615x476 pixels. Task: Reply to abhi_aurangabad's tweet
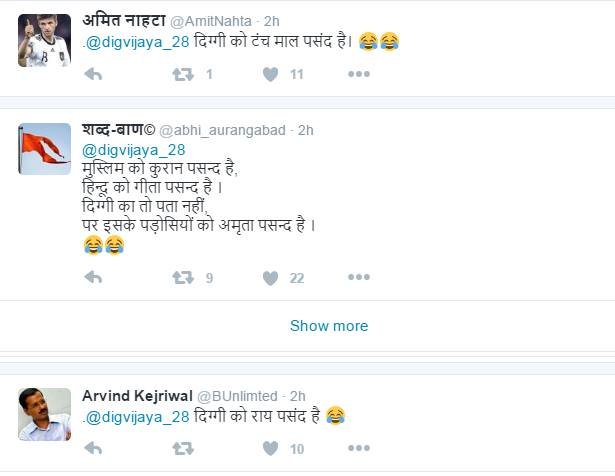point(93,277)
